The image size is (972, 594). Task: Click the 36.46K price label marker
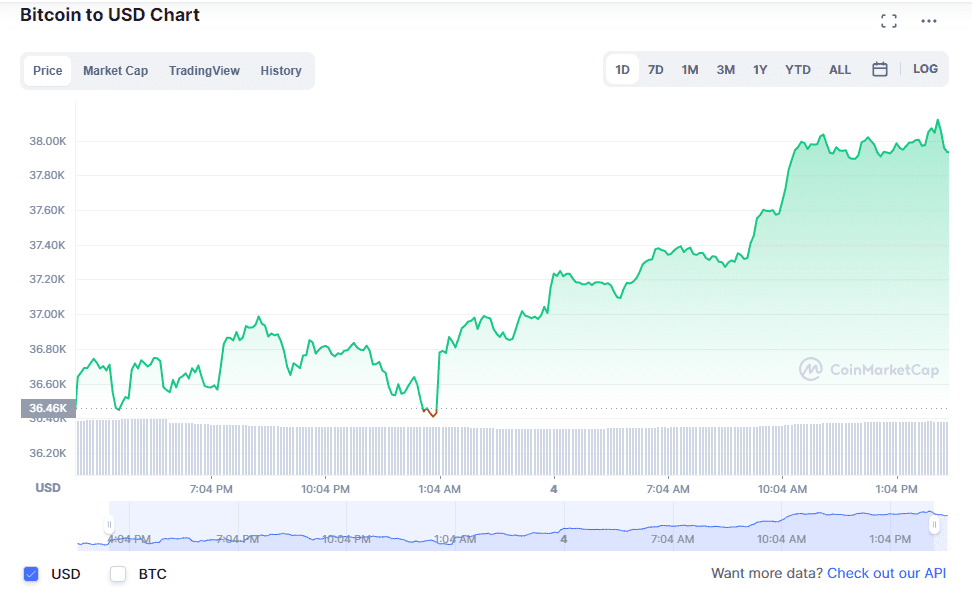click(47, 408)
